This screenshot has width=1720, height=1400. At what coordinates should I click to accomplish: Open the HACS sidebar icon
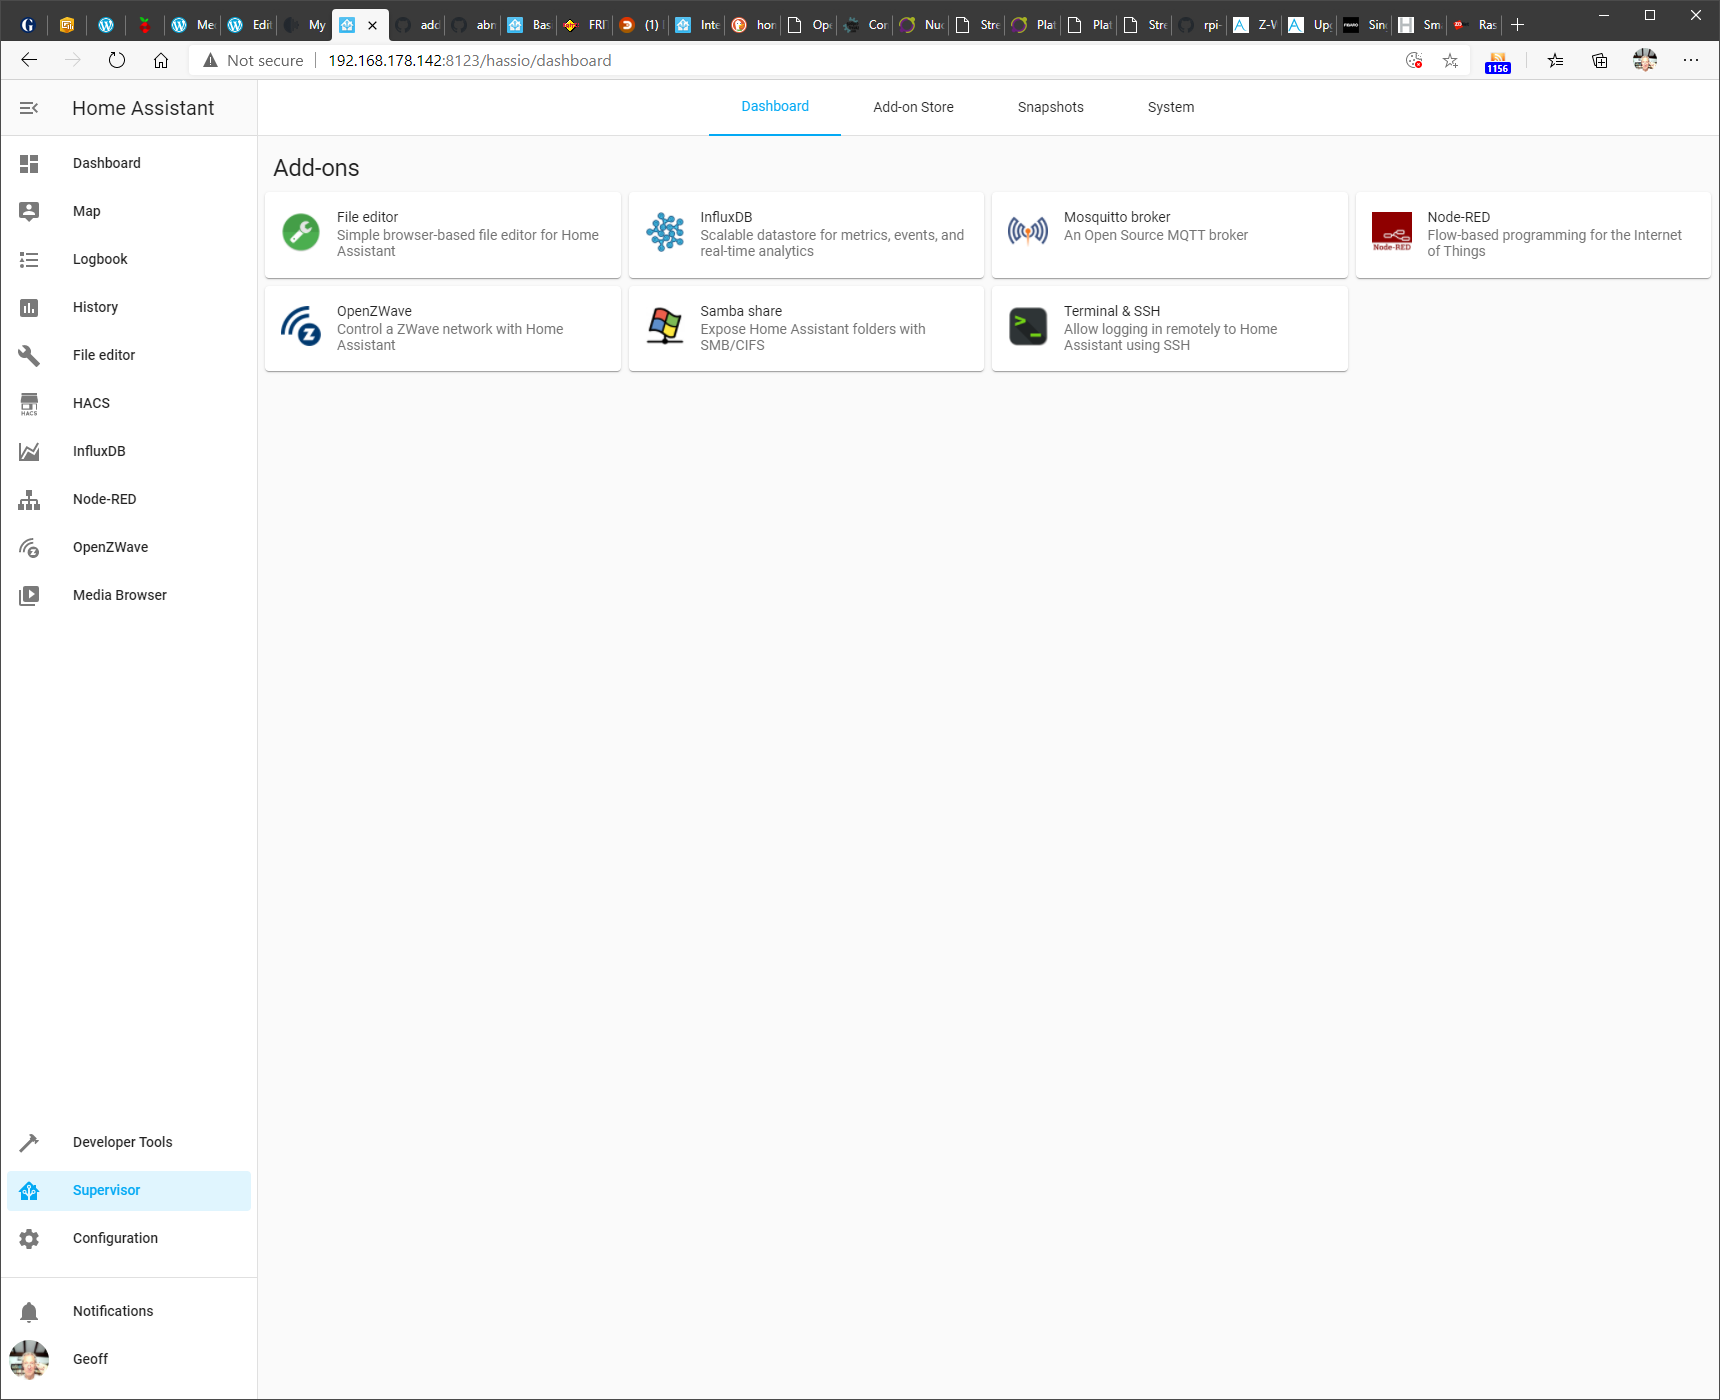click(x=29, y=403)
